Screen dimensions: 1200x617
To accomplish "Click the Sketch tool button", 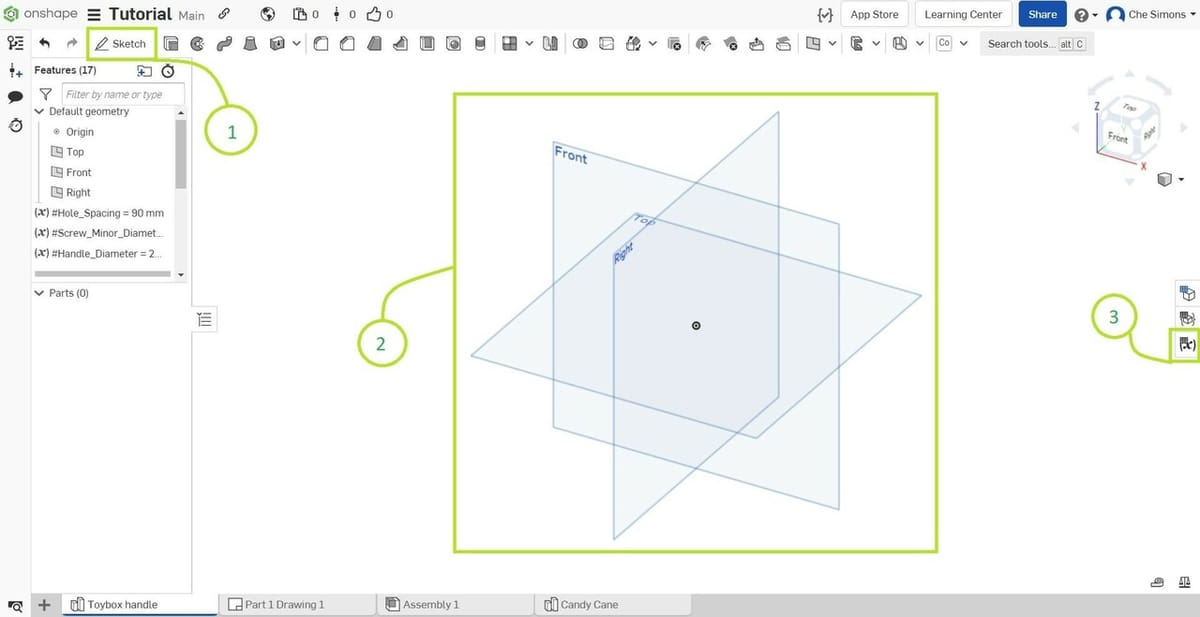I will (121, 44).
